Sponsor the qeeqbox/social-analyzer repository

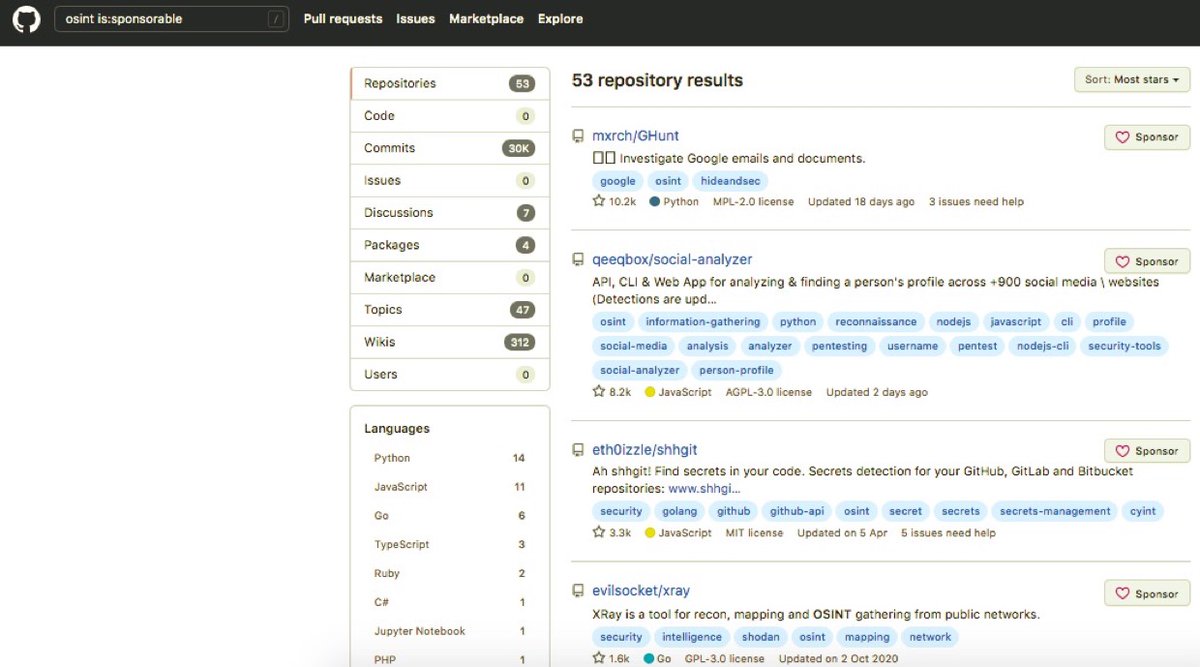[x=1147, y=261]
